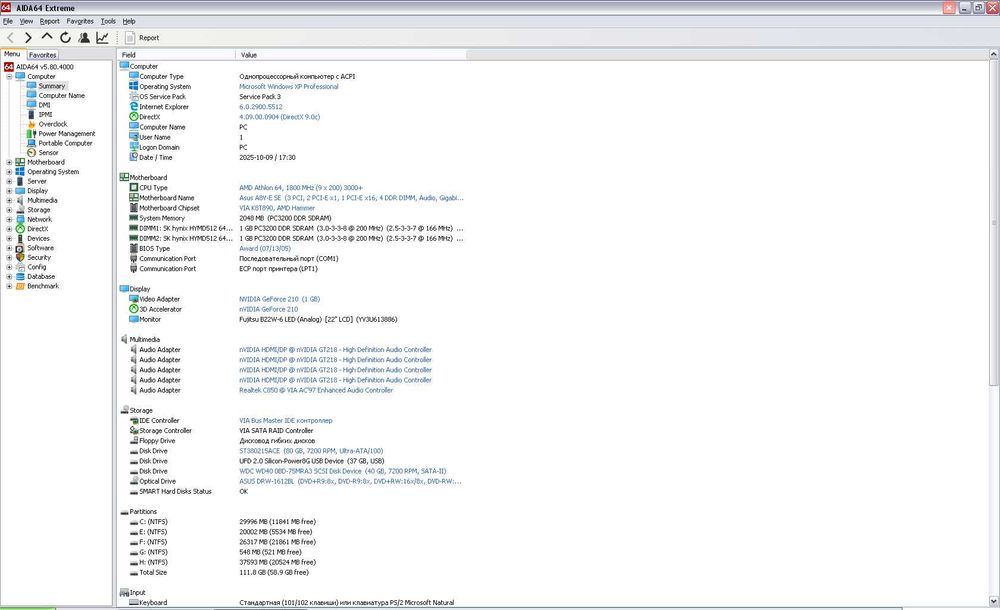Image resolution: width=1000 pixels, height=610 pixels.
Task: Open the File menu
Action: click(x=8, y=21)
